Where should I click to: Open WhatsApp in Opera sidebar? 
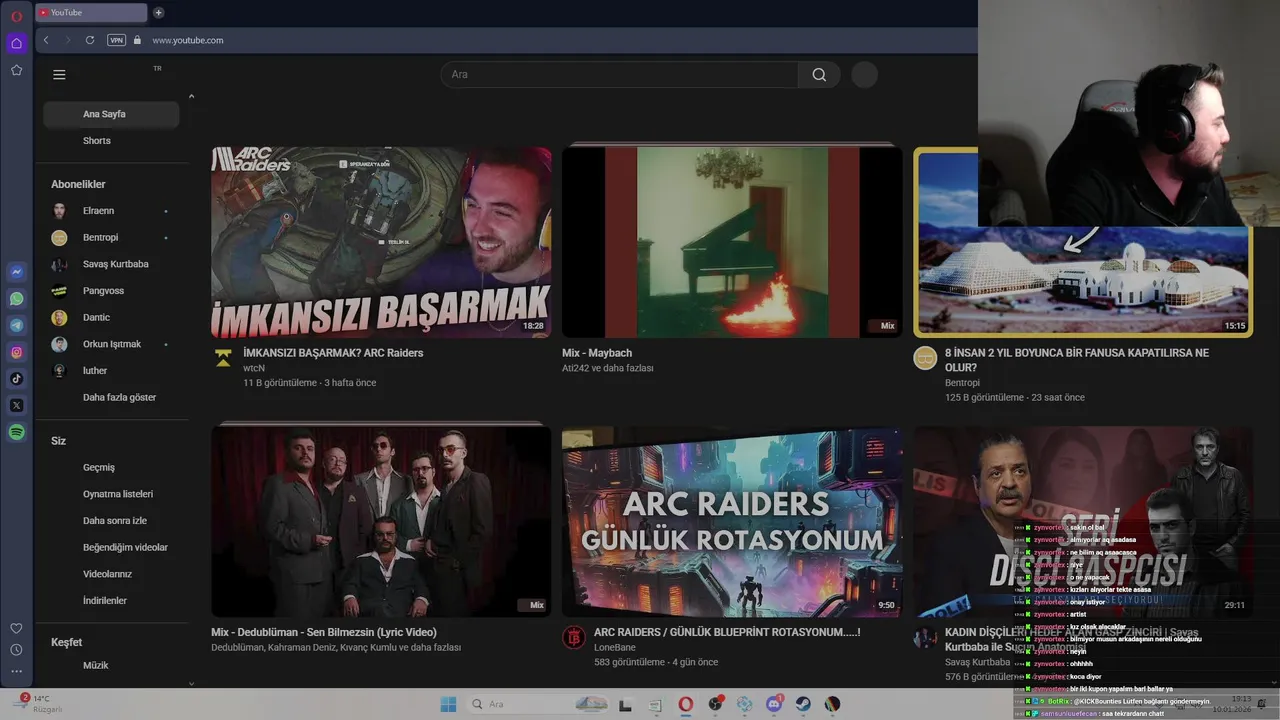pyautogui.click(x=16, y=299)
